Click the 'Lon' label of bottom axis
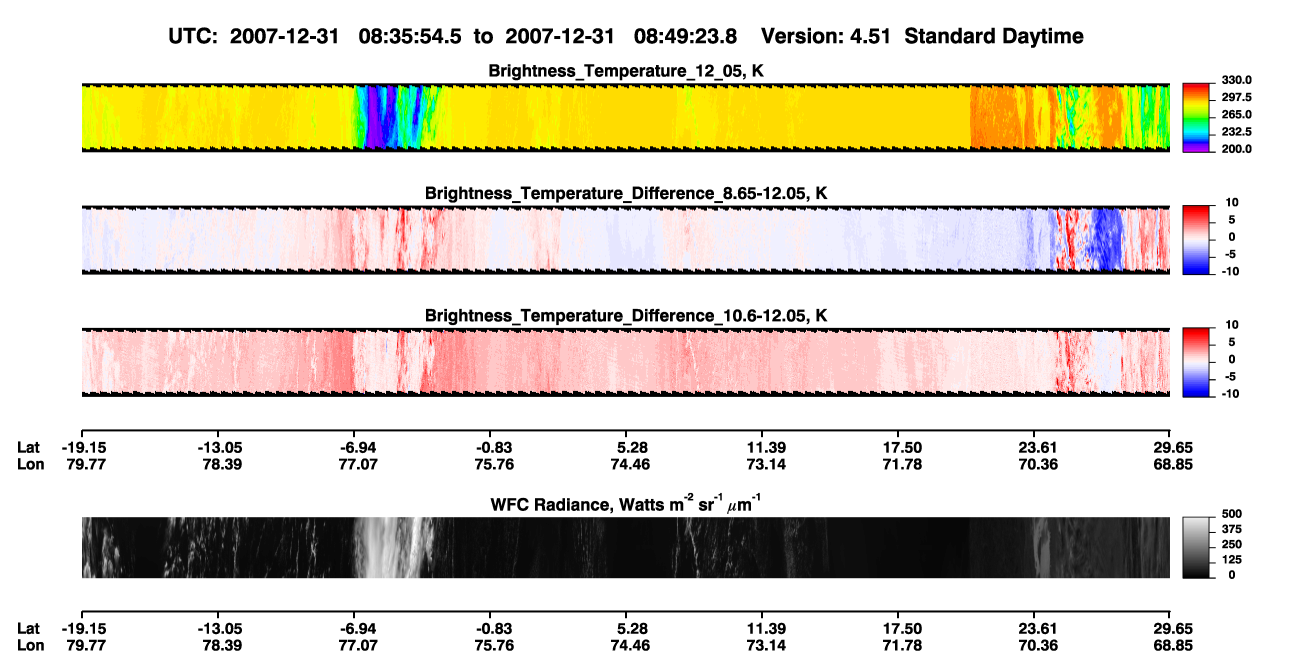 coord(29,645)
